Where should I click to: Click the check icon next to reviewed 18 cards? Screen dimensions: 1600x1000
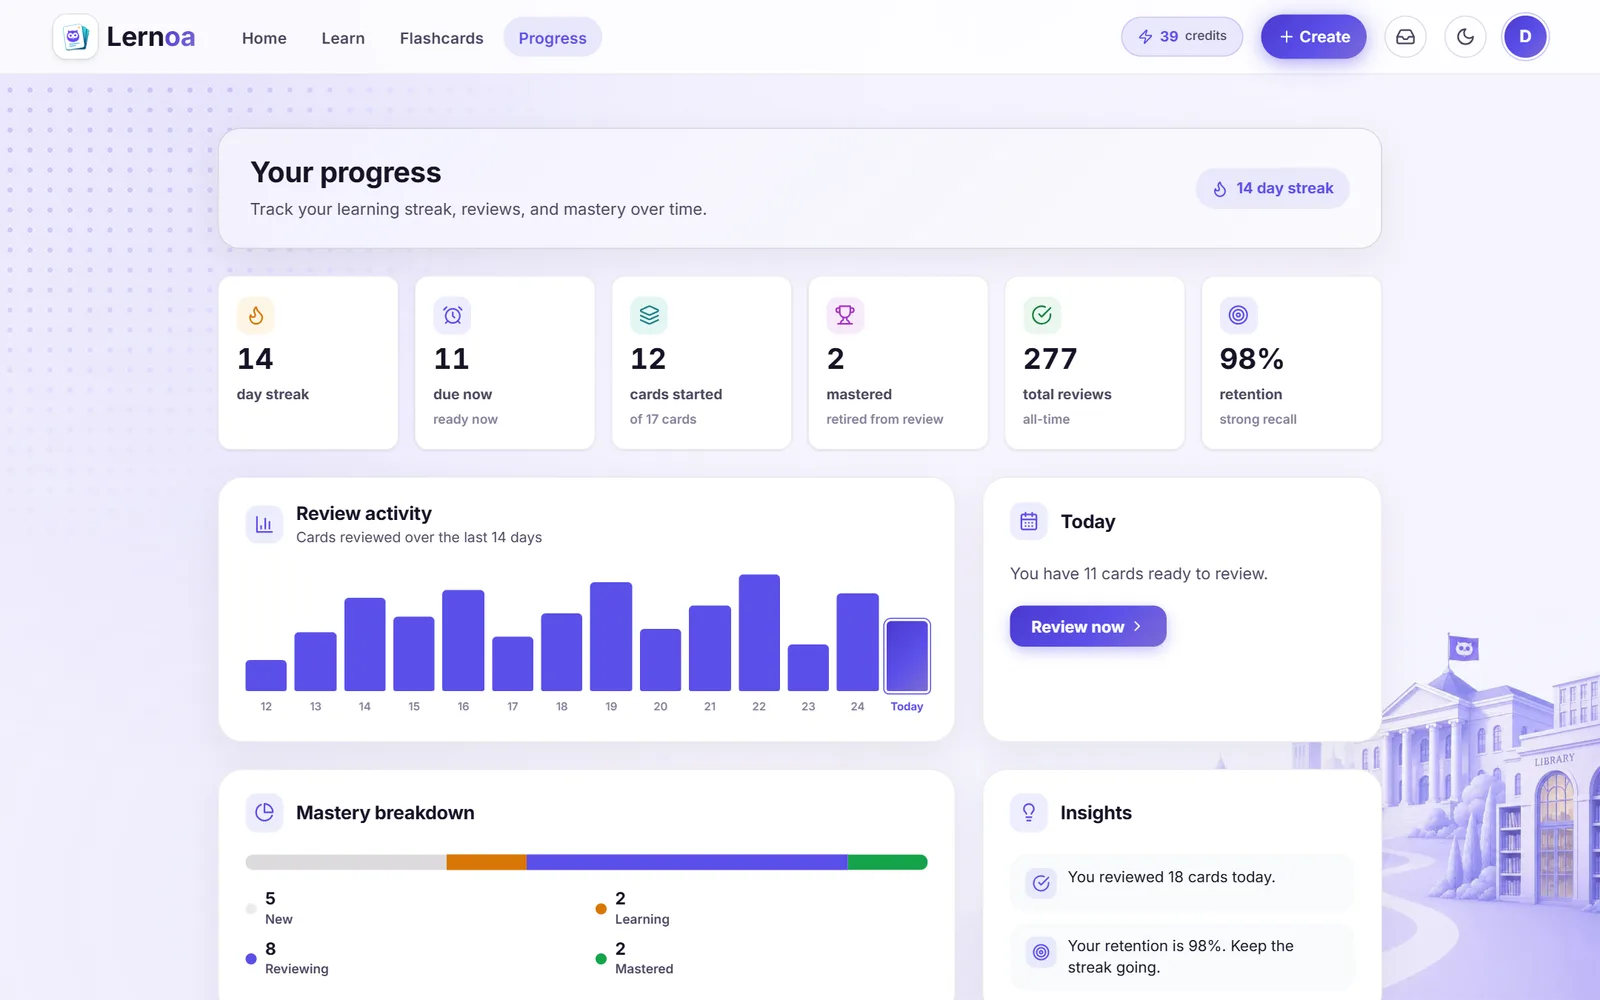pos(1041,883)
